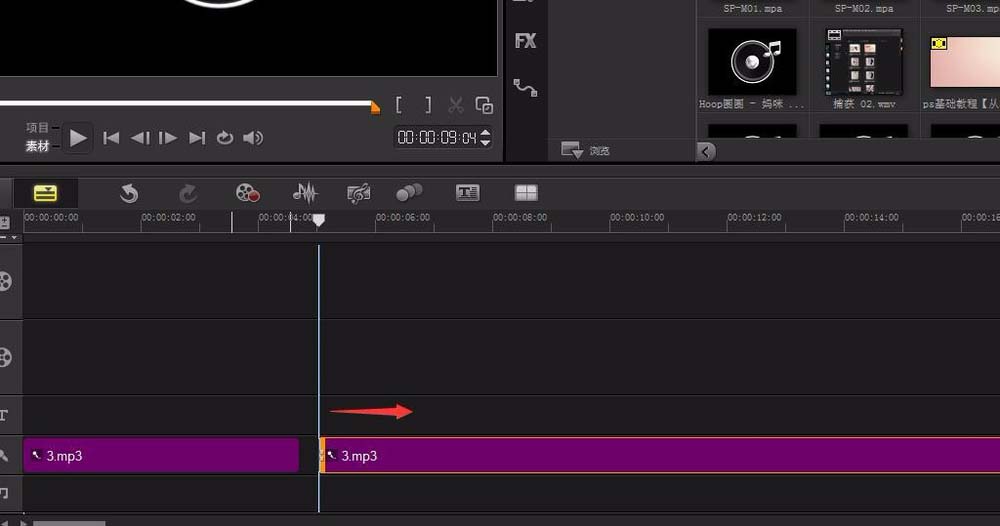Increase timecode with the up stepper arrow

(485, 133)
